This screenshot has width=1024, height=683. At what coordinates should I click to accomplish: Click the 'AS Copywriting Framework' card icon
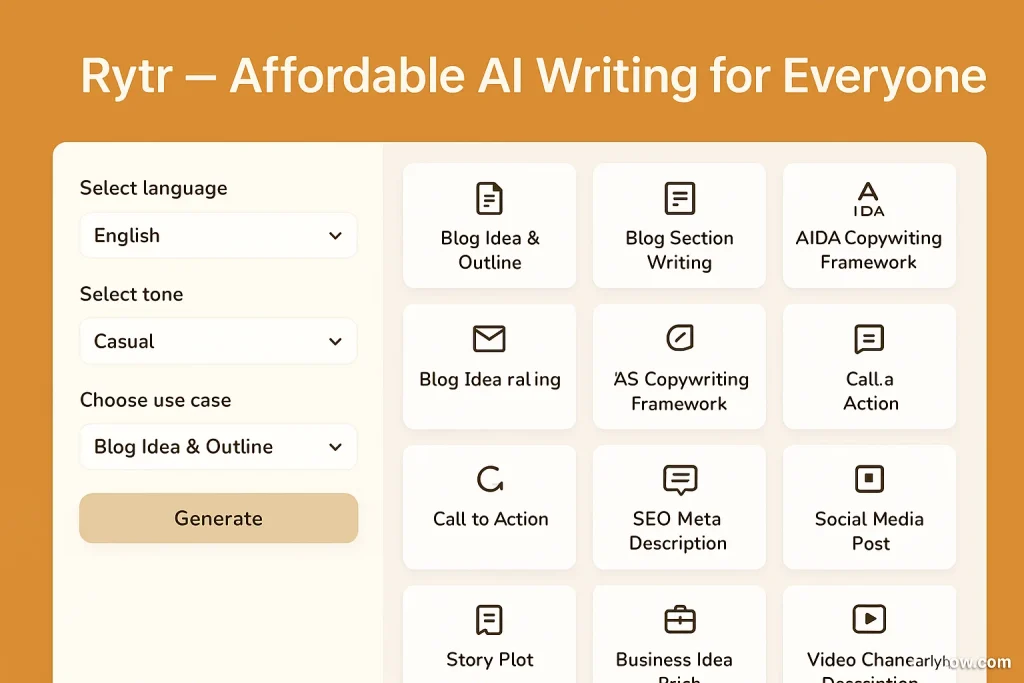[679, 339]
